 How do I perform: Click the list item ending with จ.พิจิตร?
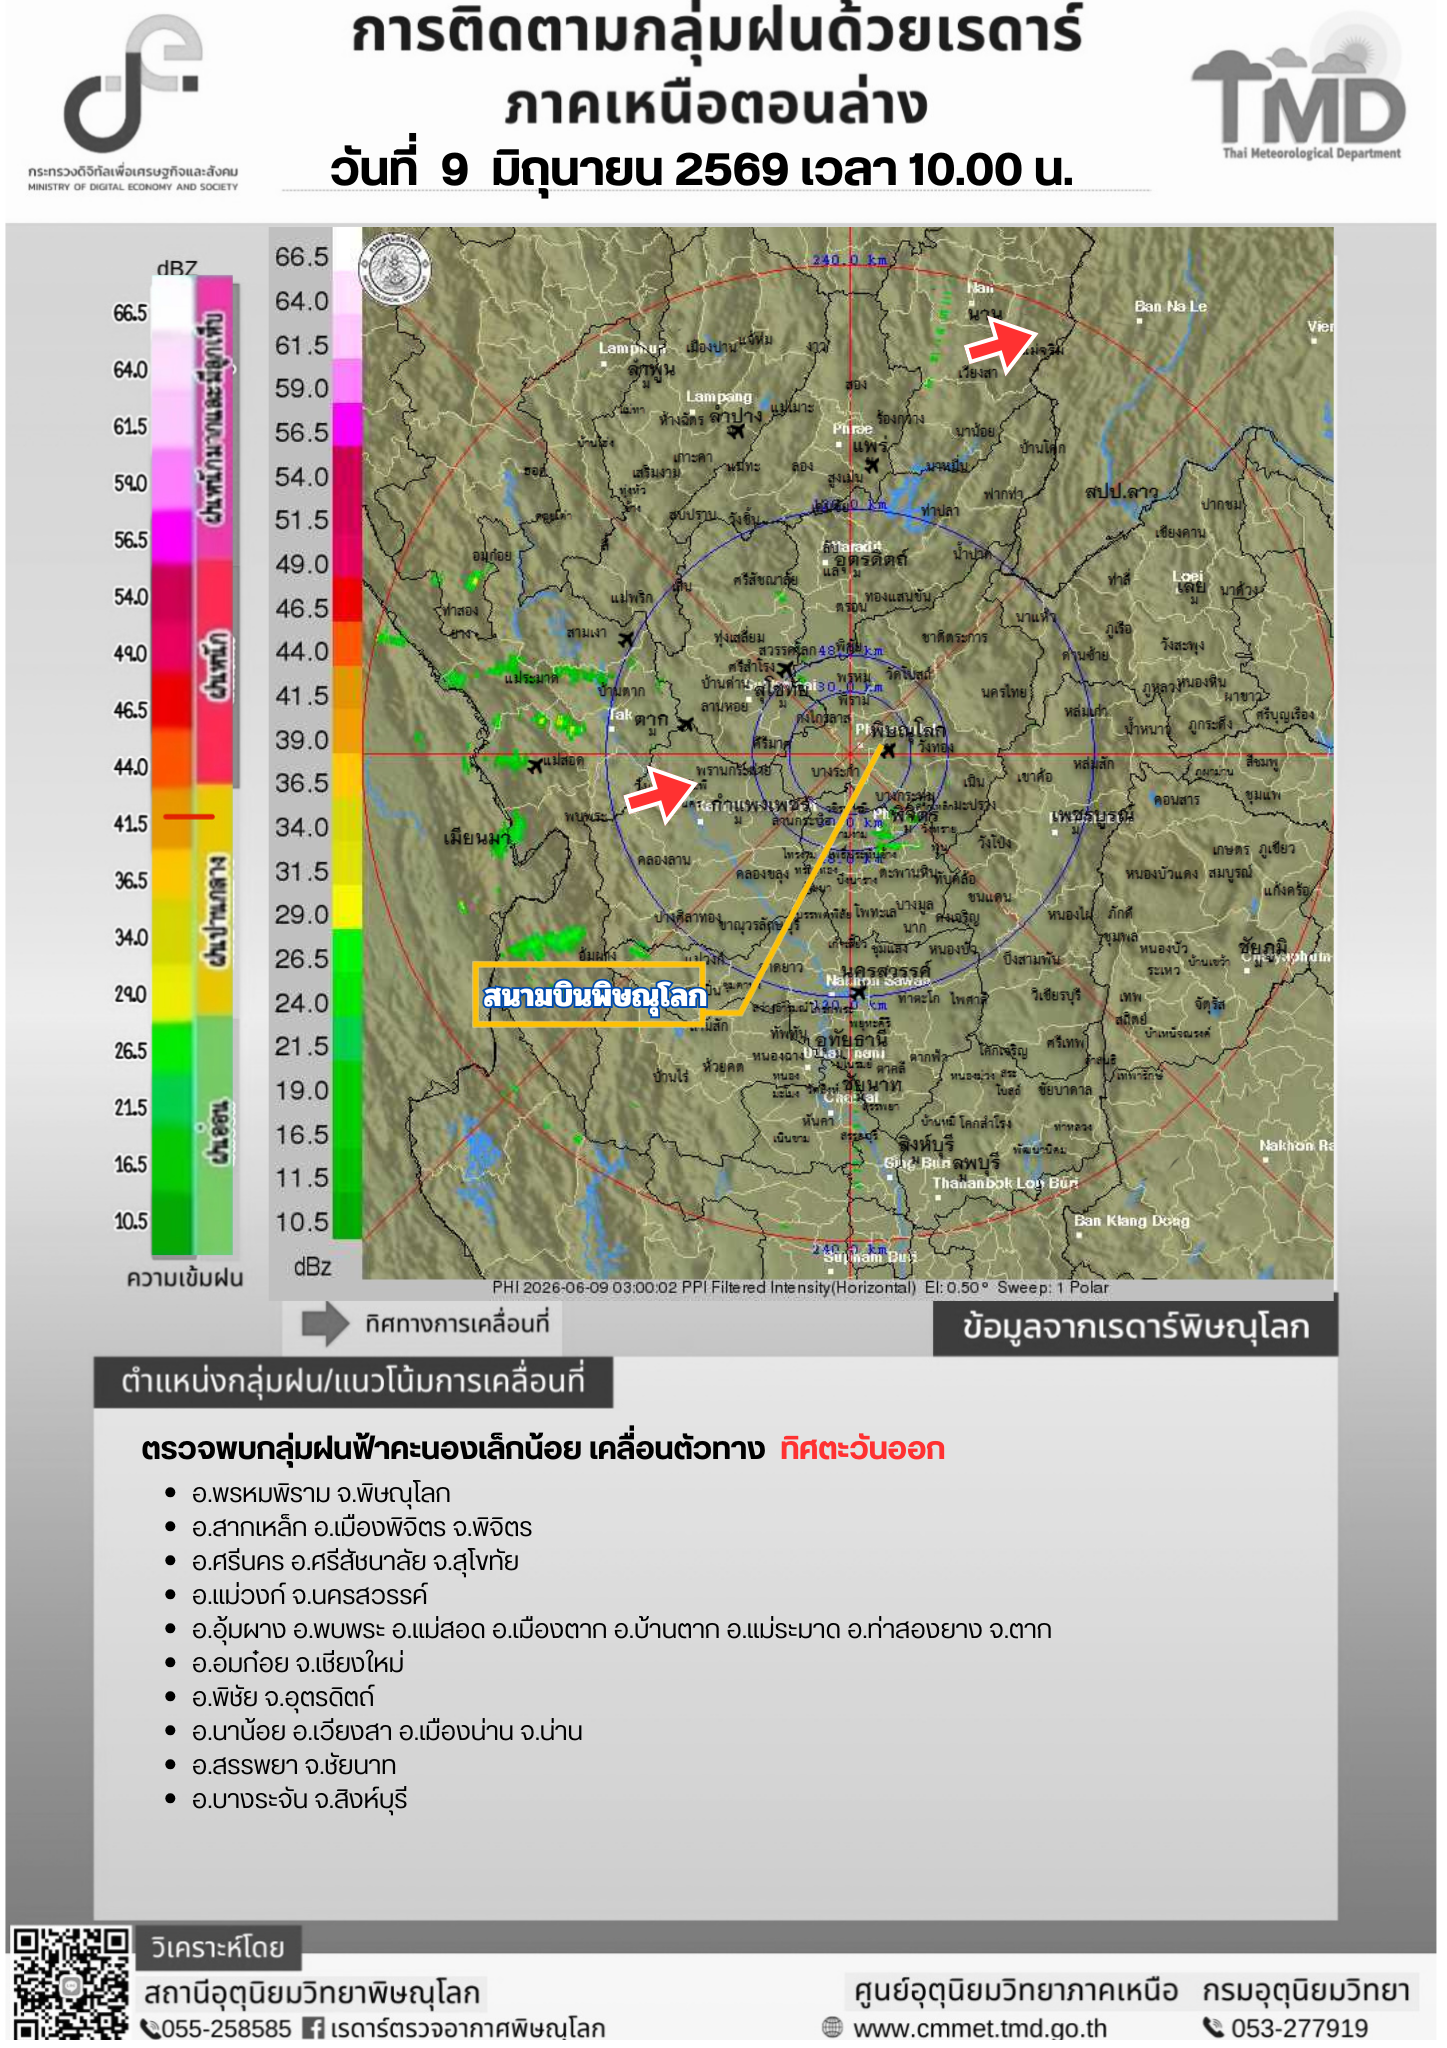[x=362, y=1528]
